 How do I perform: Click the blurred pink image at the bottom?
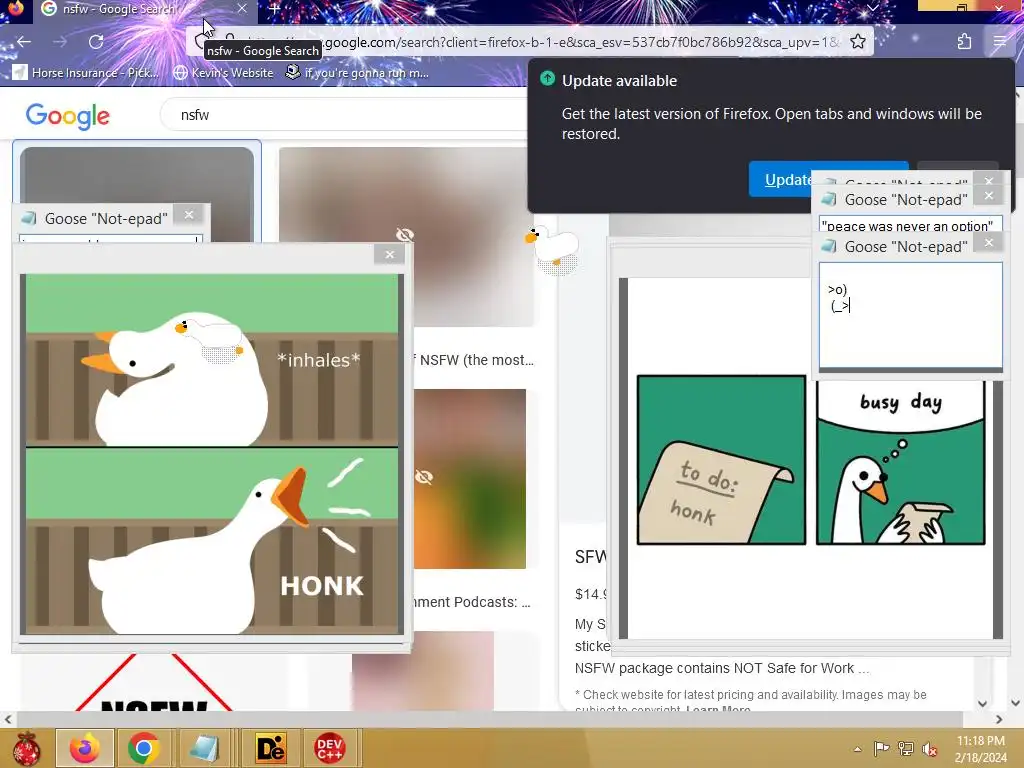coord(423,671)
